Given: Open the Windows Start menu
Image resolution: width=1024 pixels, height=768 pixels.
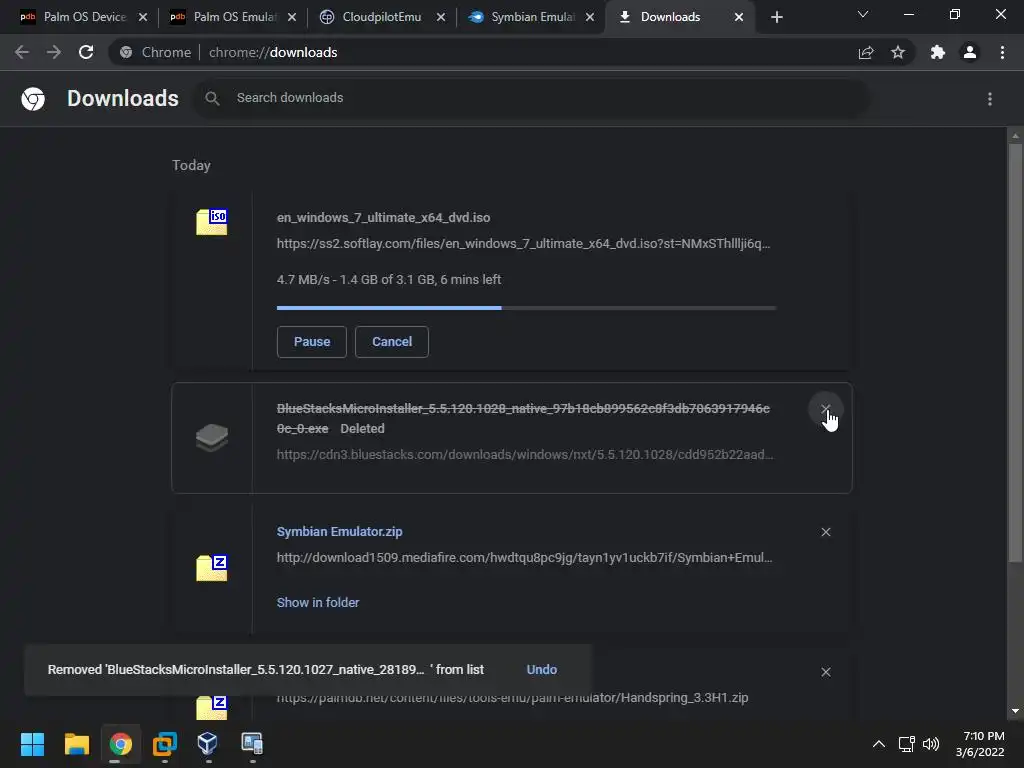Looking at the screenshot, I should point(32,744).
